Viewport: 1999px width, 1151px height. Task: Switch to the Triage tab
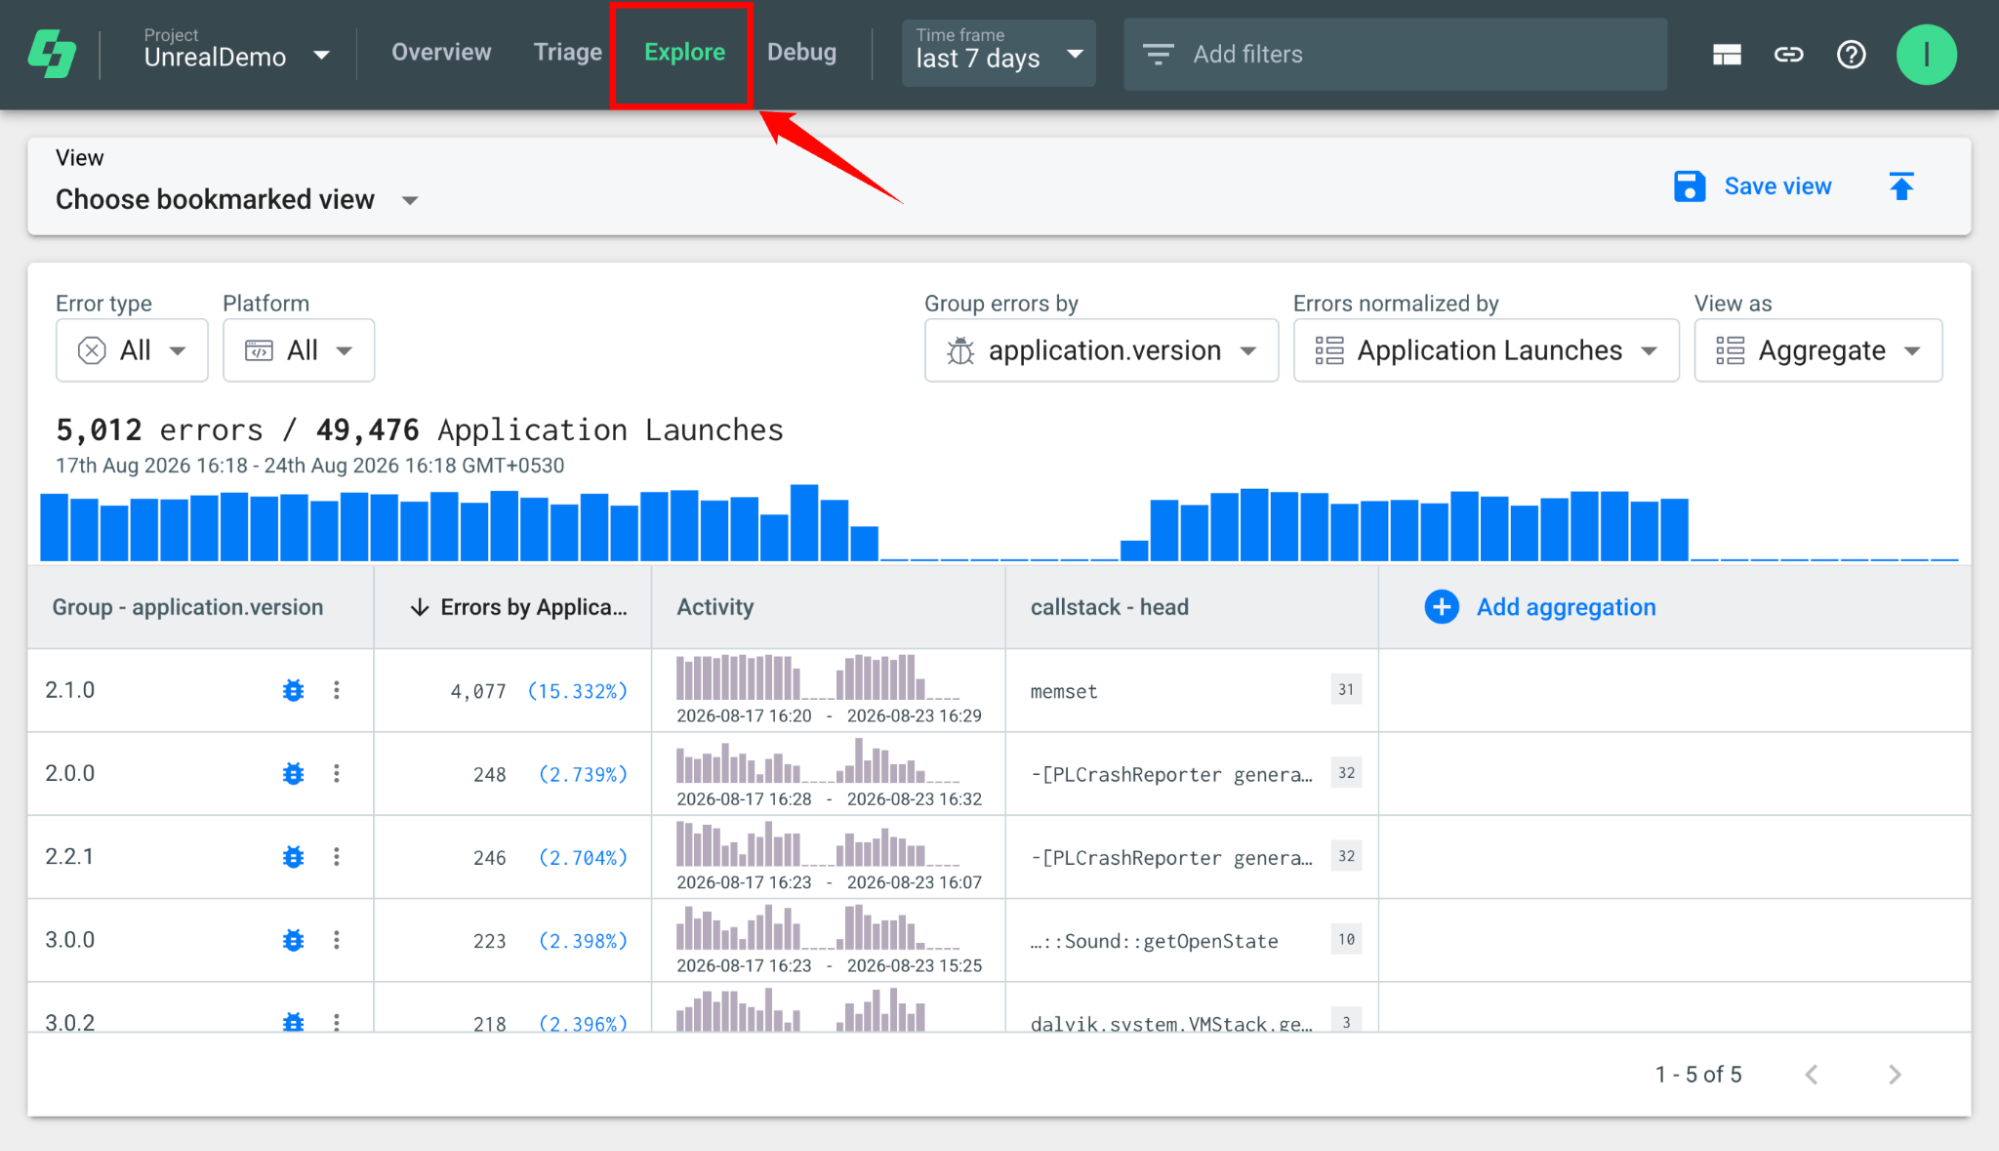point(568,52)
